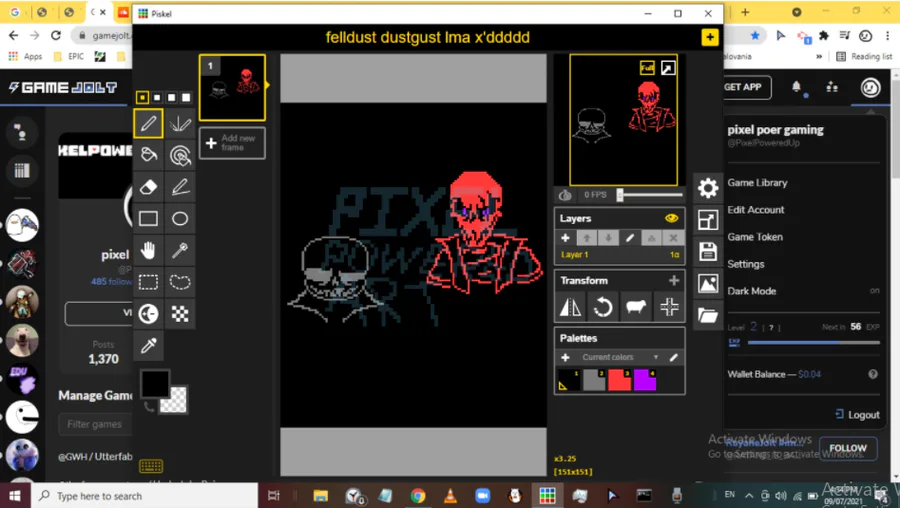Select the Dithering checkerboard tool
This screenshot has width=900, height=508.
(180, 314)
